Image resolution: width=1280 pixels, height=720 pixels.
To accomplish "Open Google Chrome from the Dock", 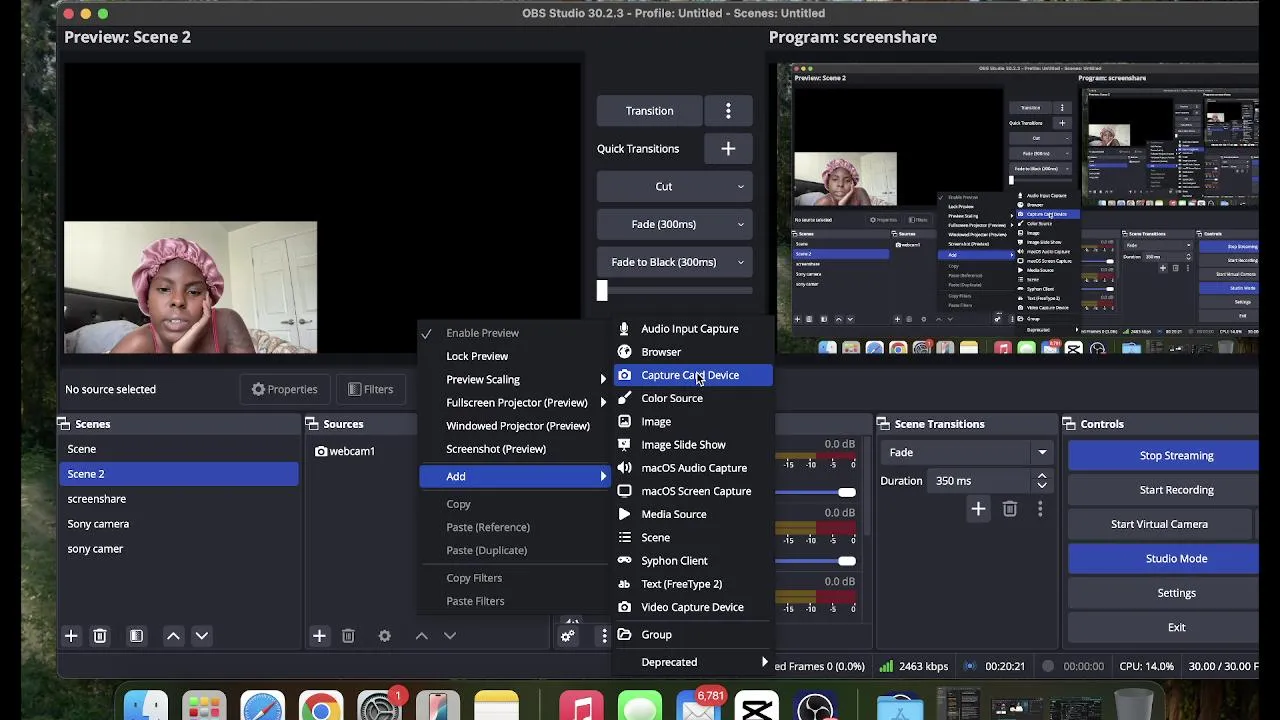I will click(x=321, y=708).
